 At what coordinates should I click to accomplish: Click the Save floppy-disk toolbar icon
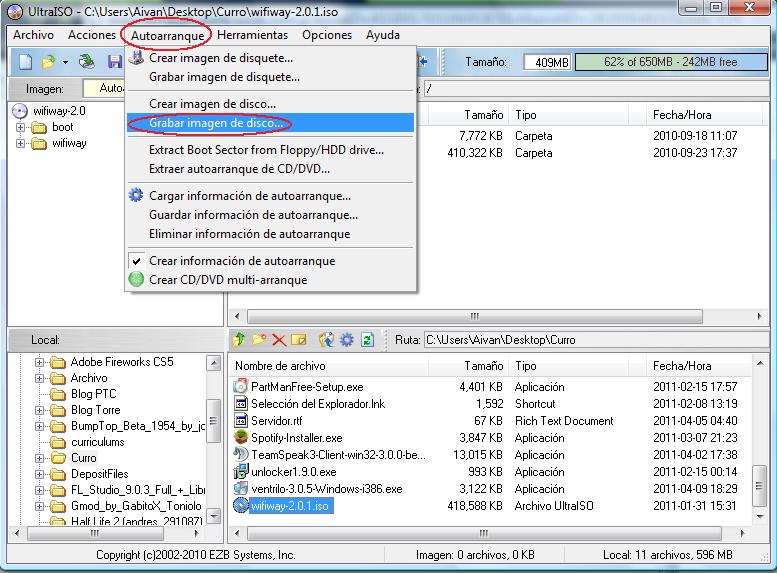pyautogui.click(x=115, y=62)
